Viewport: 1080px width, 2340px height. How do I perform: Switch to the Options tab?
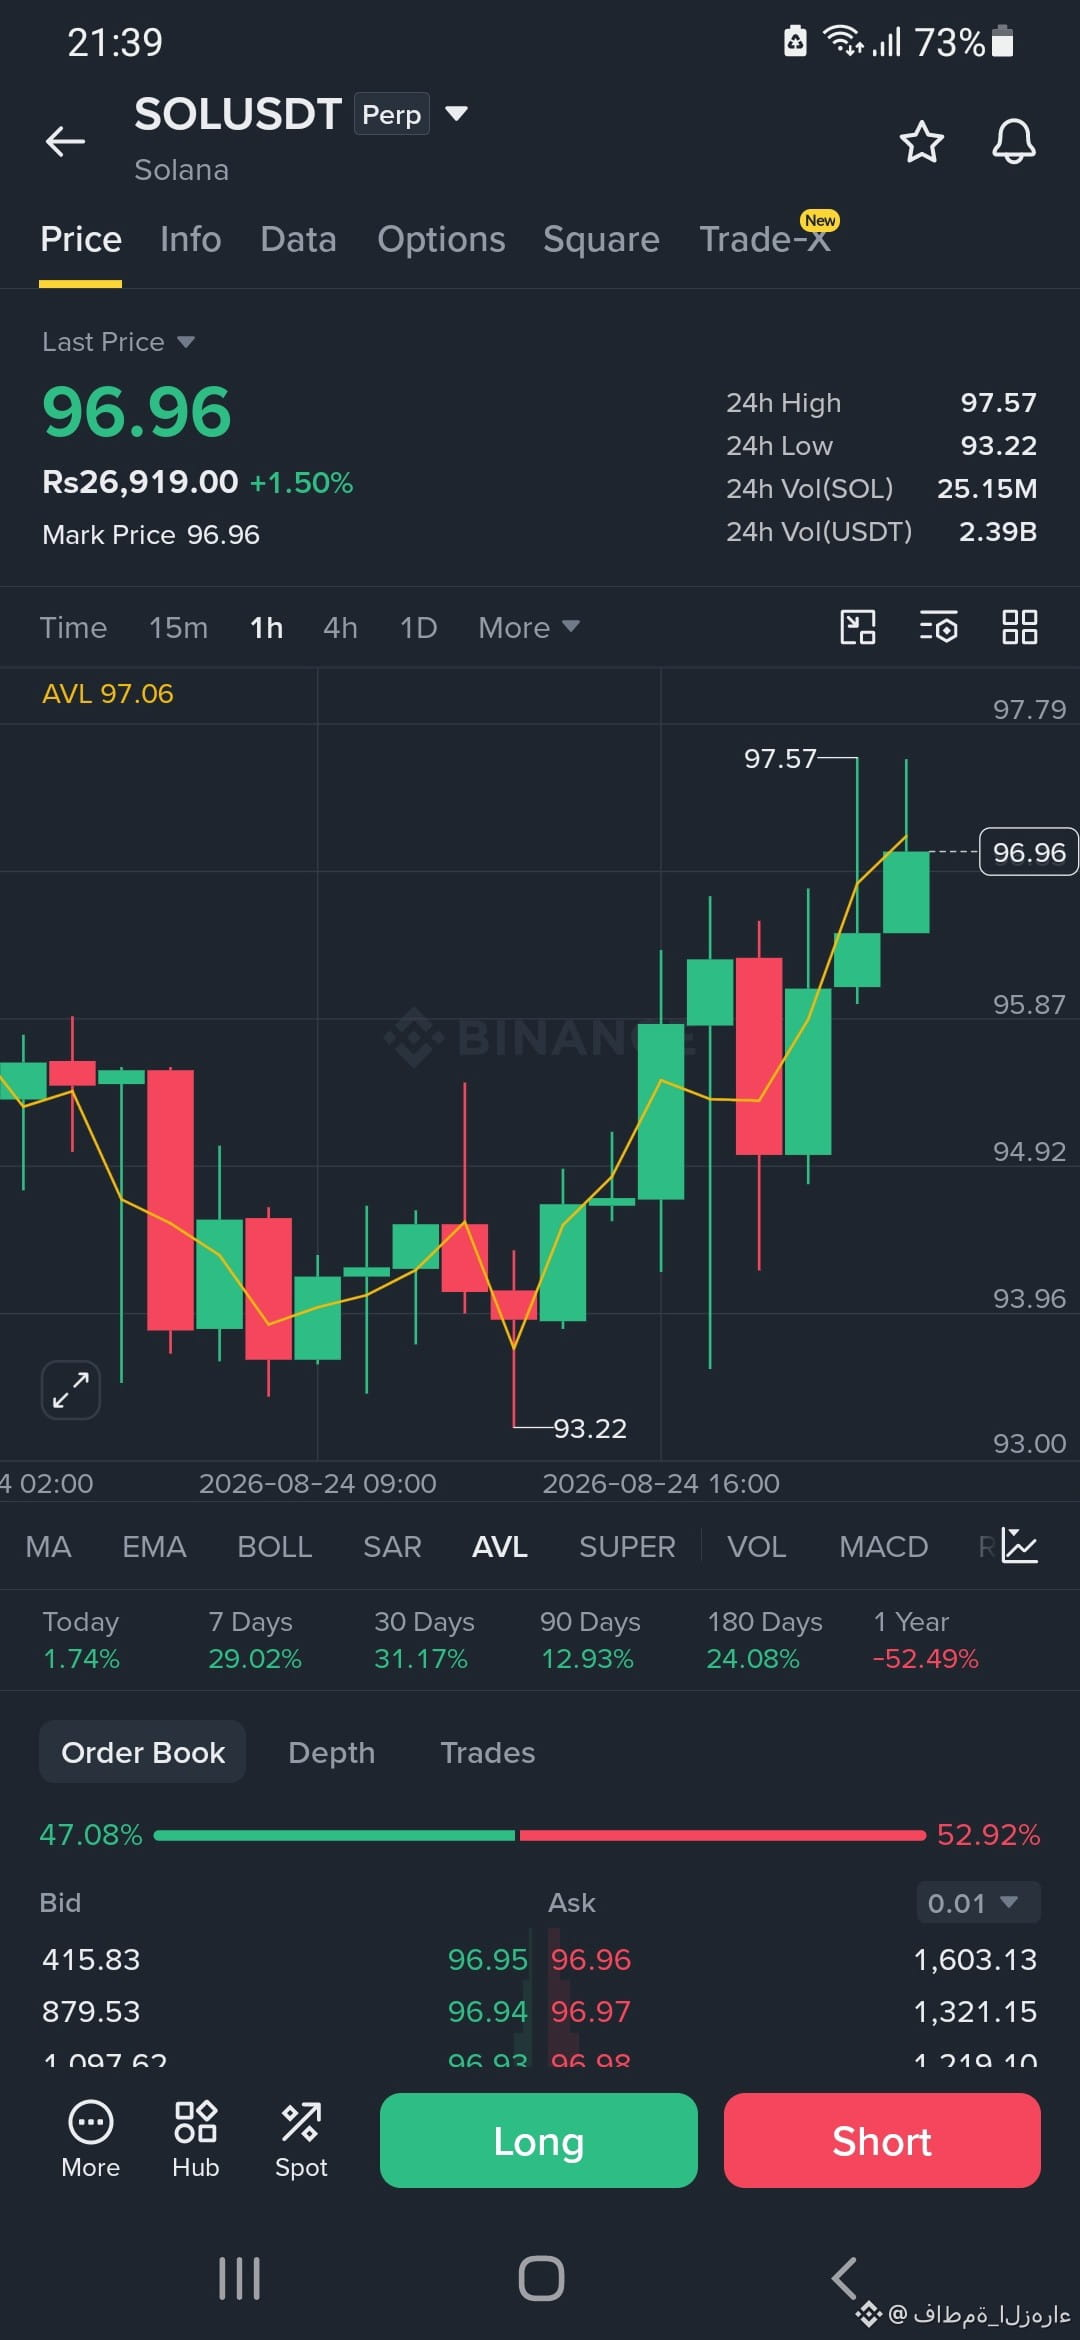[441, 240]
